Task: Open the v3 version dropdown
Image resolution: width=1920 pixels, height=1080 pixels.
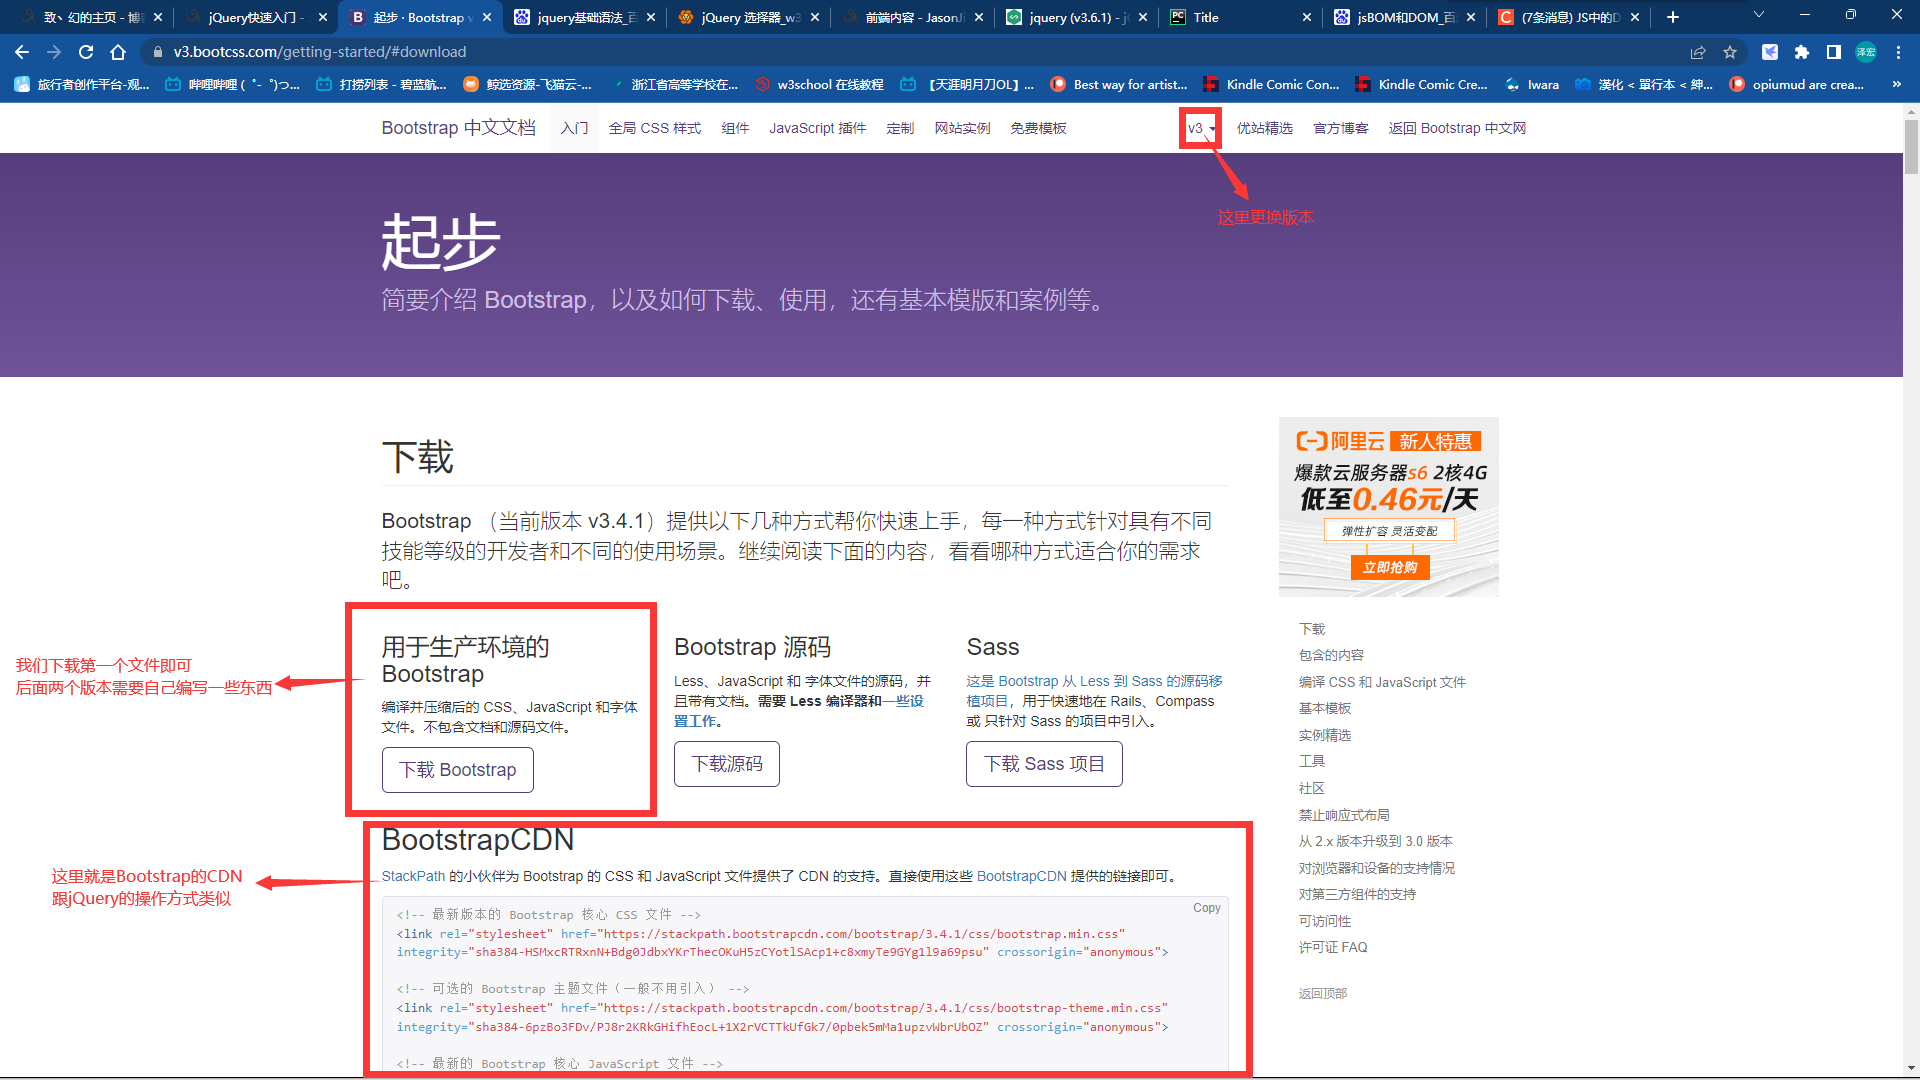Action: [1200, 128]
